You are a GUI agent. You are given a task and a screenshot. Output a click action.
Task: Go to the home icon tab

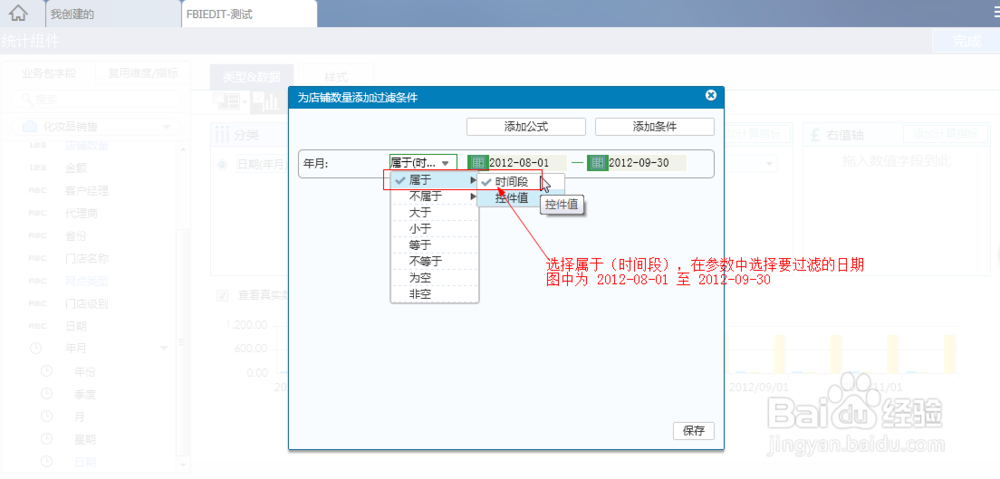[x=18, y=13]
